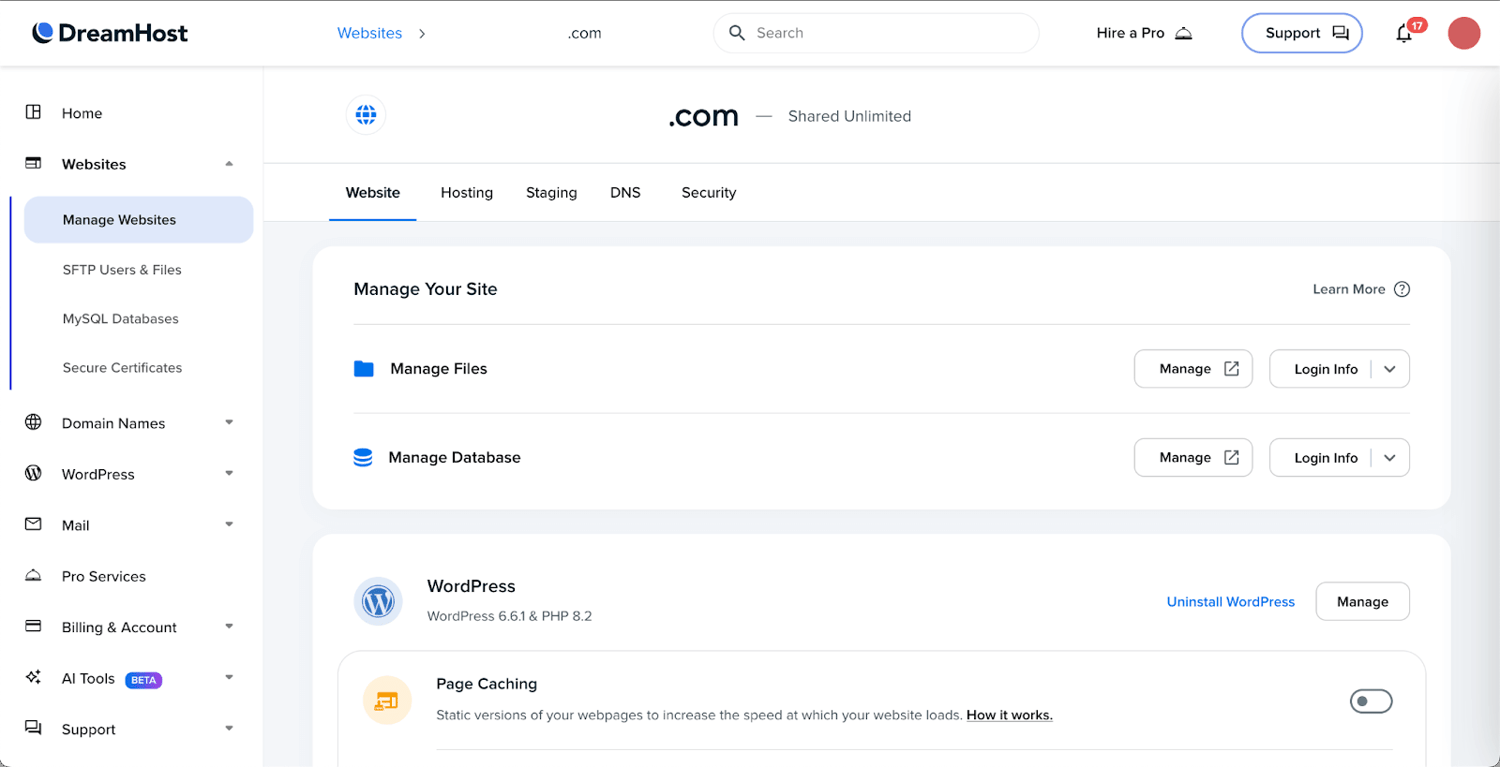Click the Learn More question mark icon
Viewport: 1500px width, 767px height.
[1402, 289]
